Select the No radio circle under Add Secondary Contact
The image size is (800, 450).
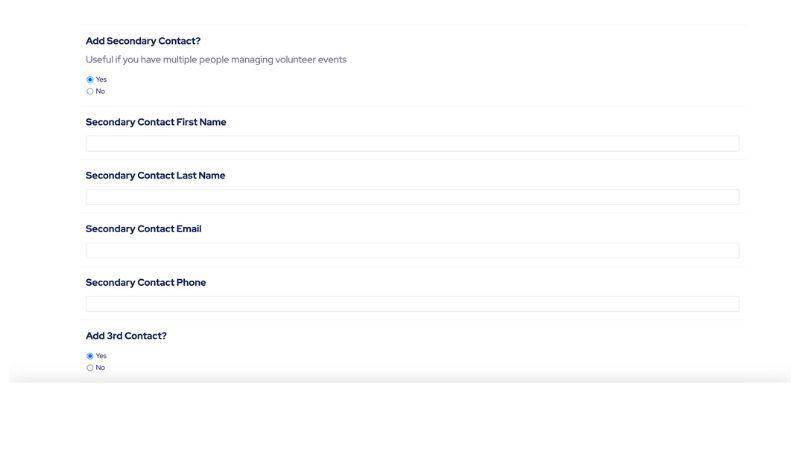coord(90,91)
